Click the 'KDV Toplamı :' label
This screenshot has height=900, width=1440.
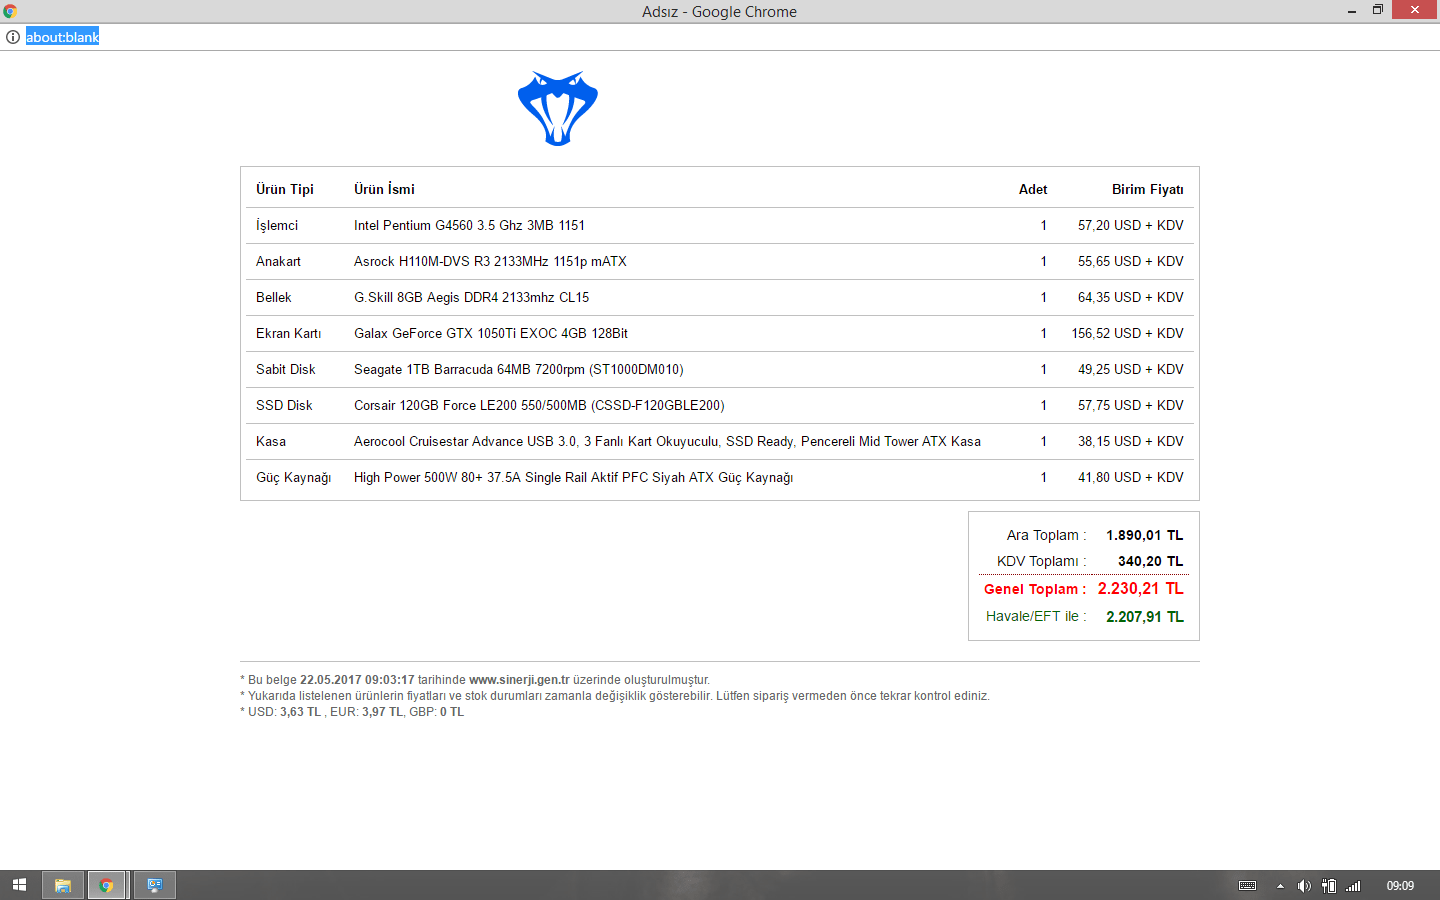pos(1042,561)
